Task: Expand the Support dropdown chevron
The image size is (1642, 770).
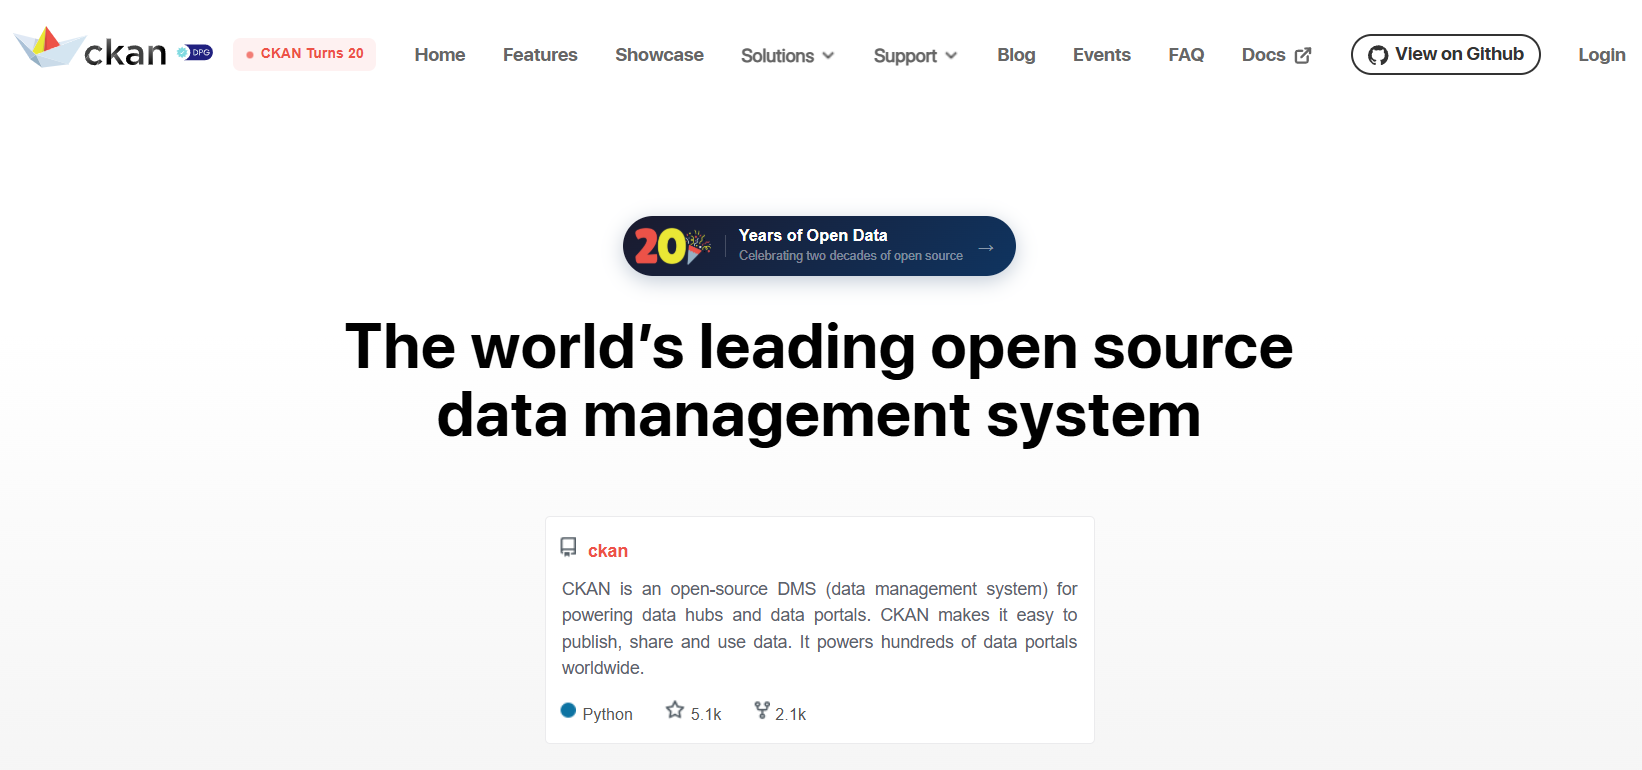Action: pyautogui.click(x=951, y=56)
